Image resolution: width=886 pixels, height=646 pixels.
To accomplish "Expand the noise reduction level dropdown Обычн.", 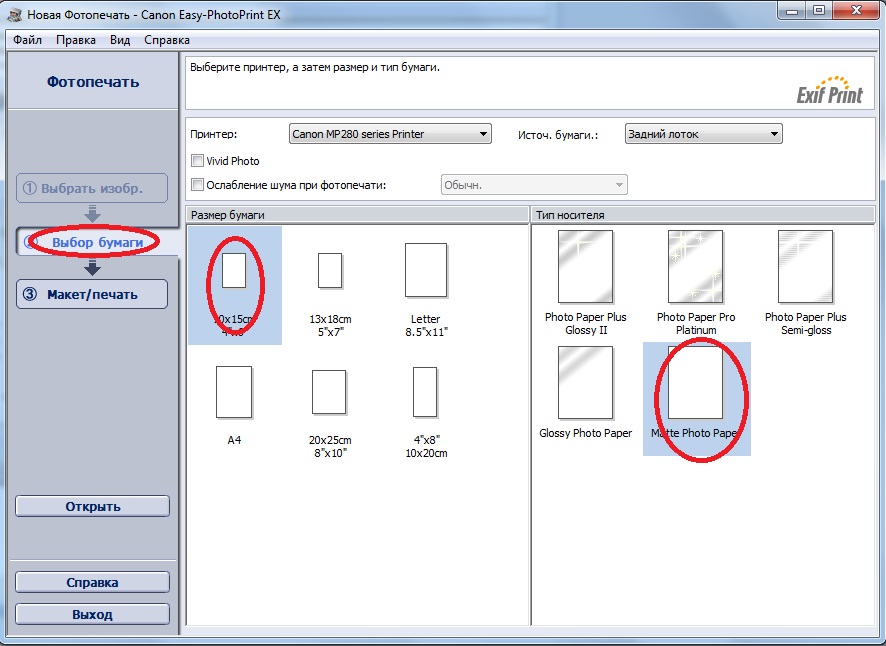I will 534,185.
